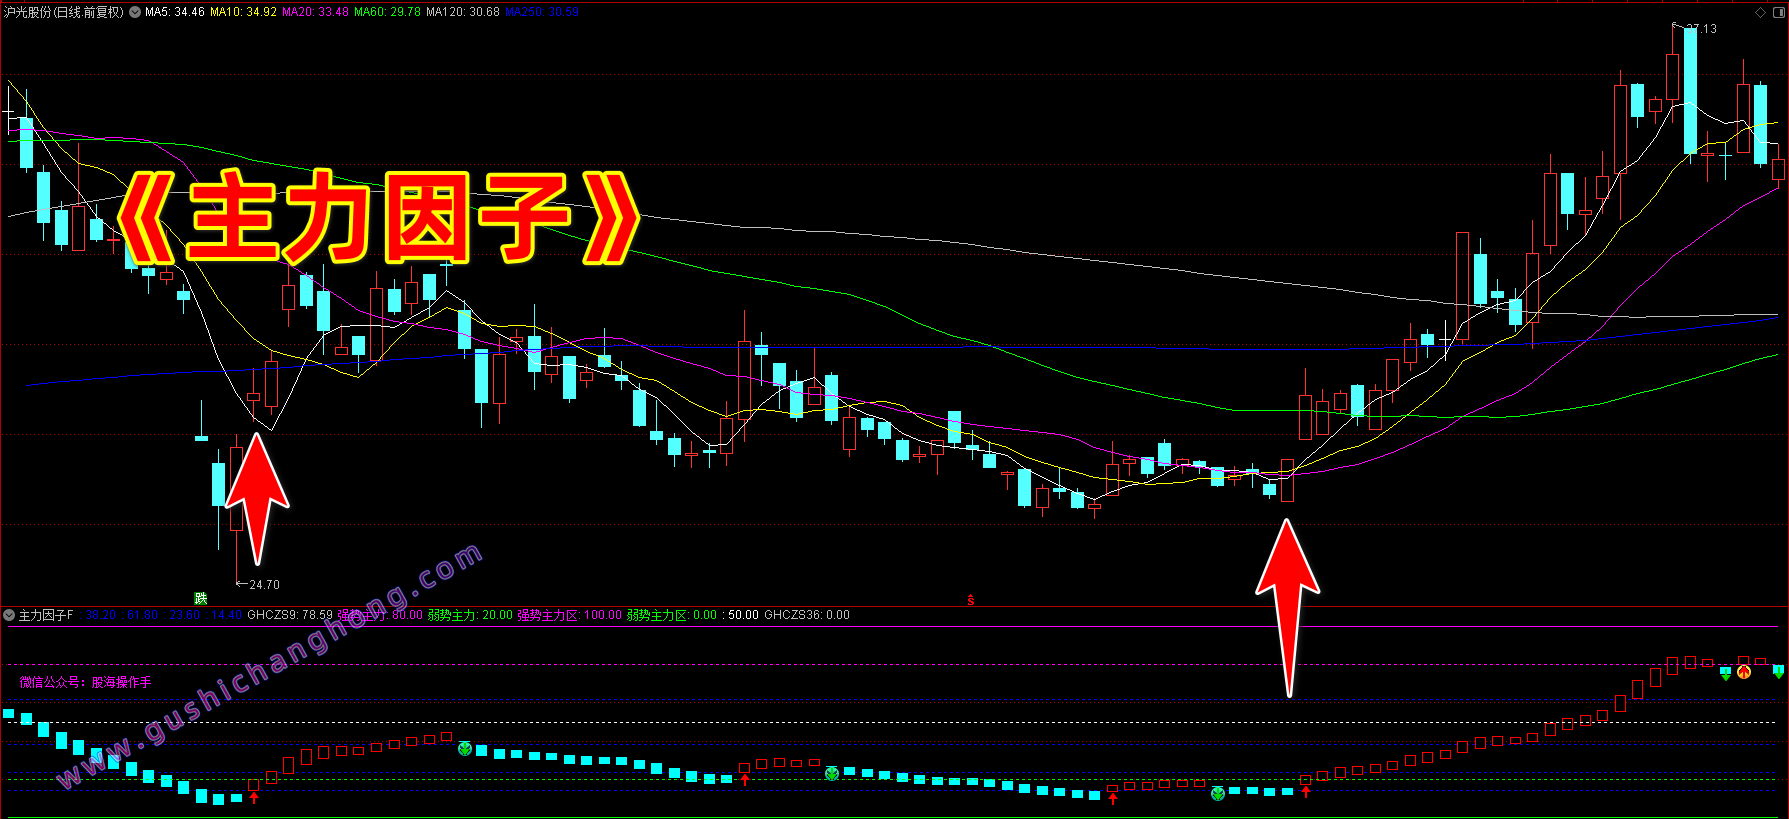Image resolution: width=1789 pixels, height=819 pixels.
Task: Open the main chart indicator dropdown arrow
Action: (135, 12)
